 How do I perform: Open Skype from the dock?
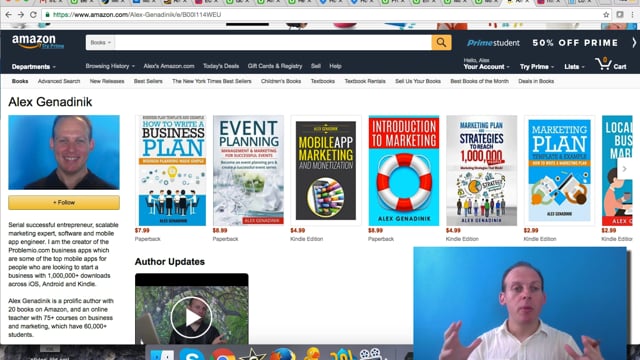(x=191, y=353)
